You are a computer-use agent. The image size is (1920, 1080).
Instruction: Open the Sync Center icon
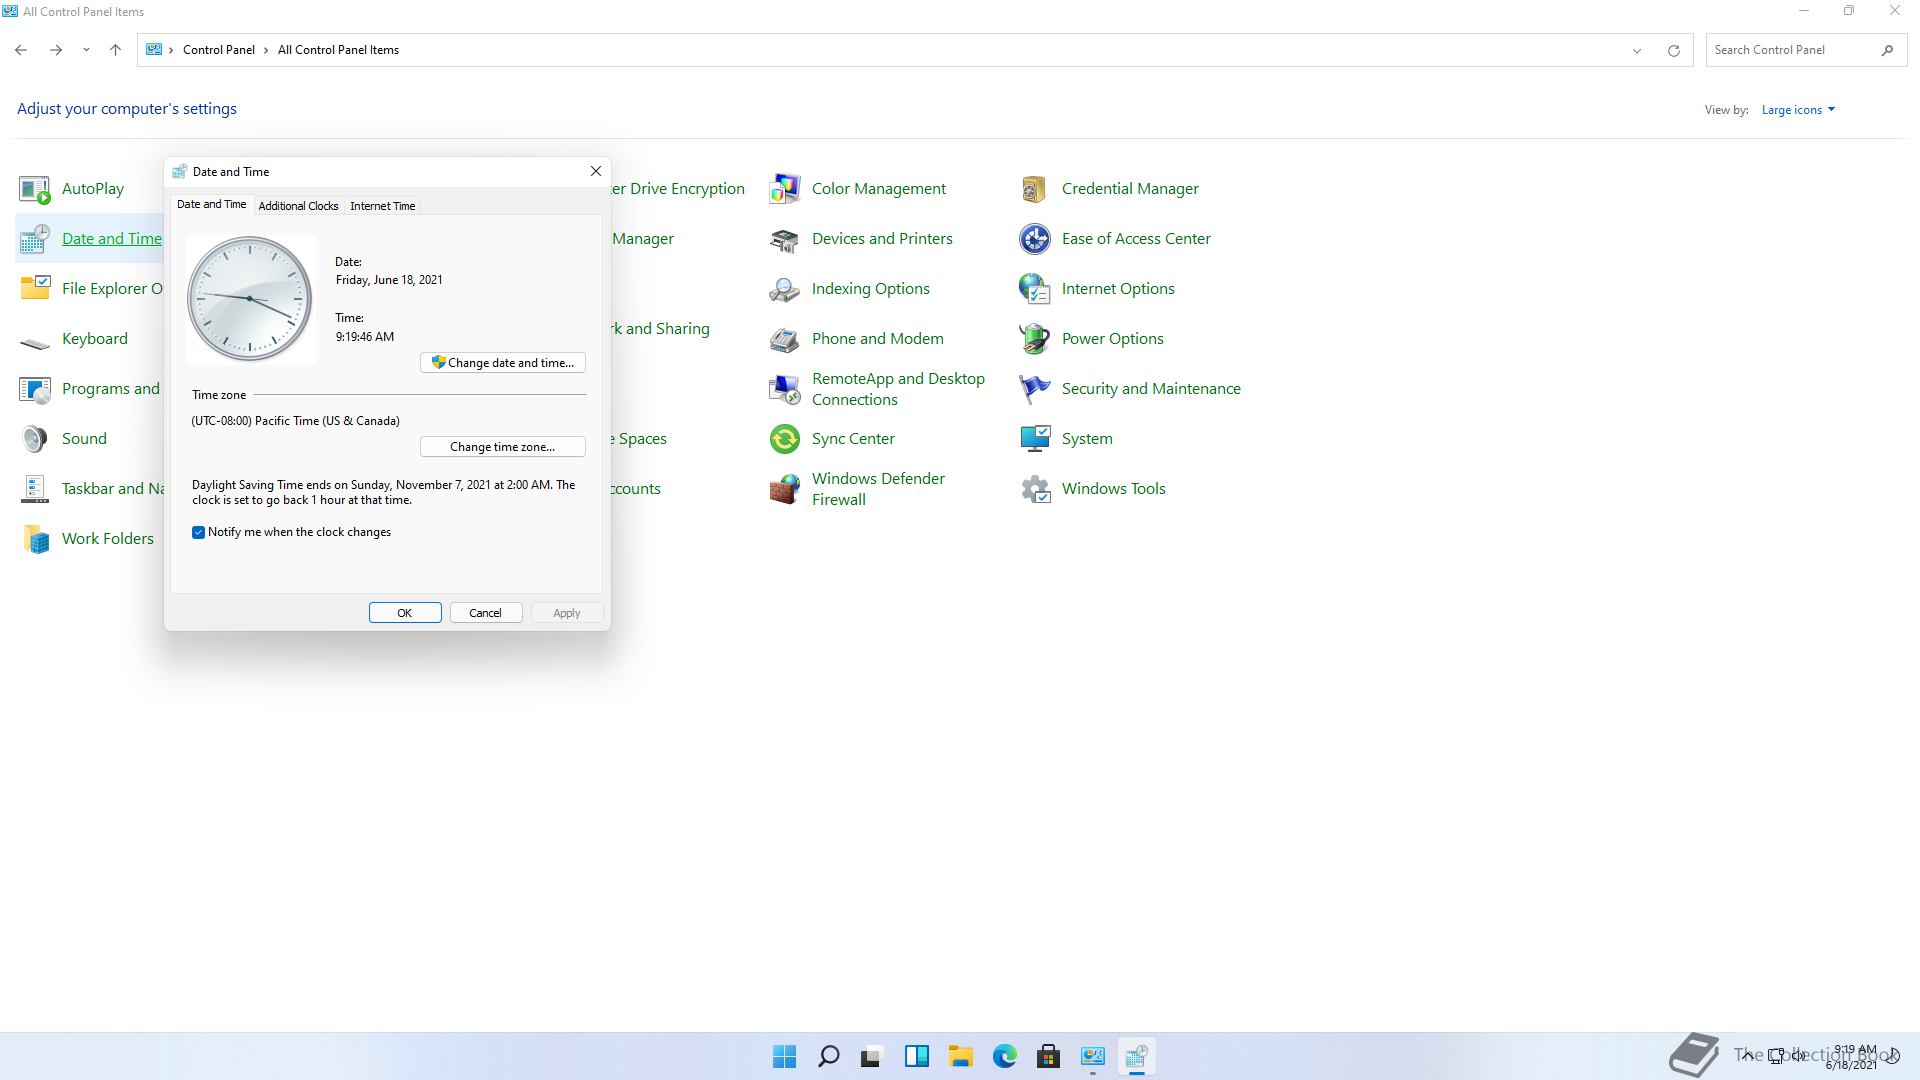coord(785,439)
